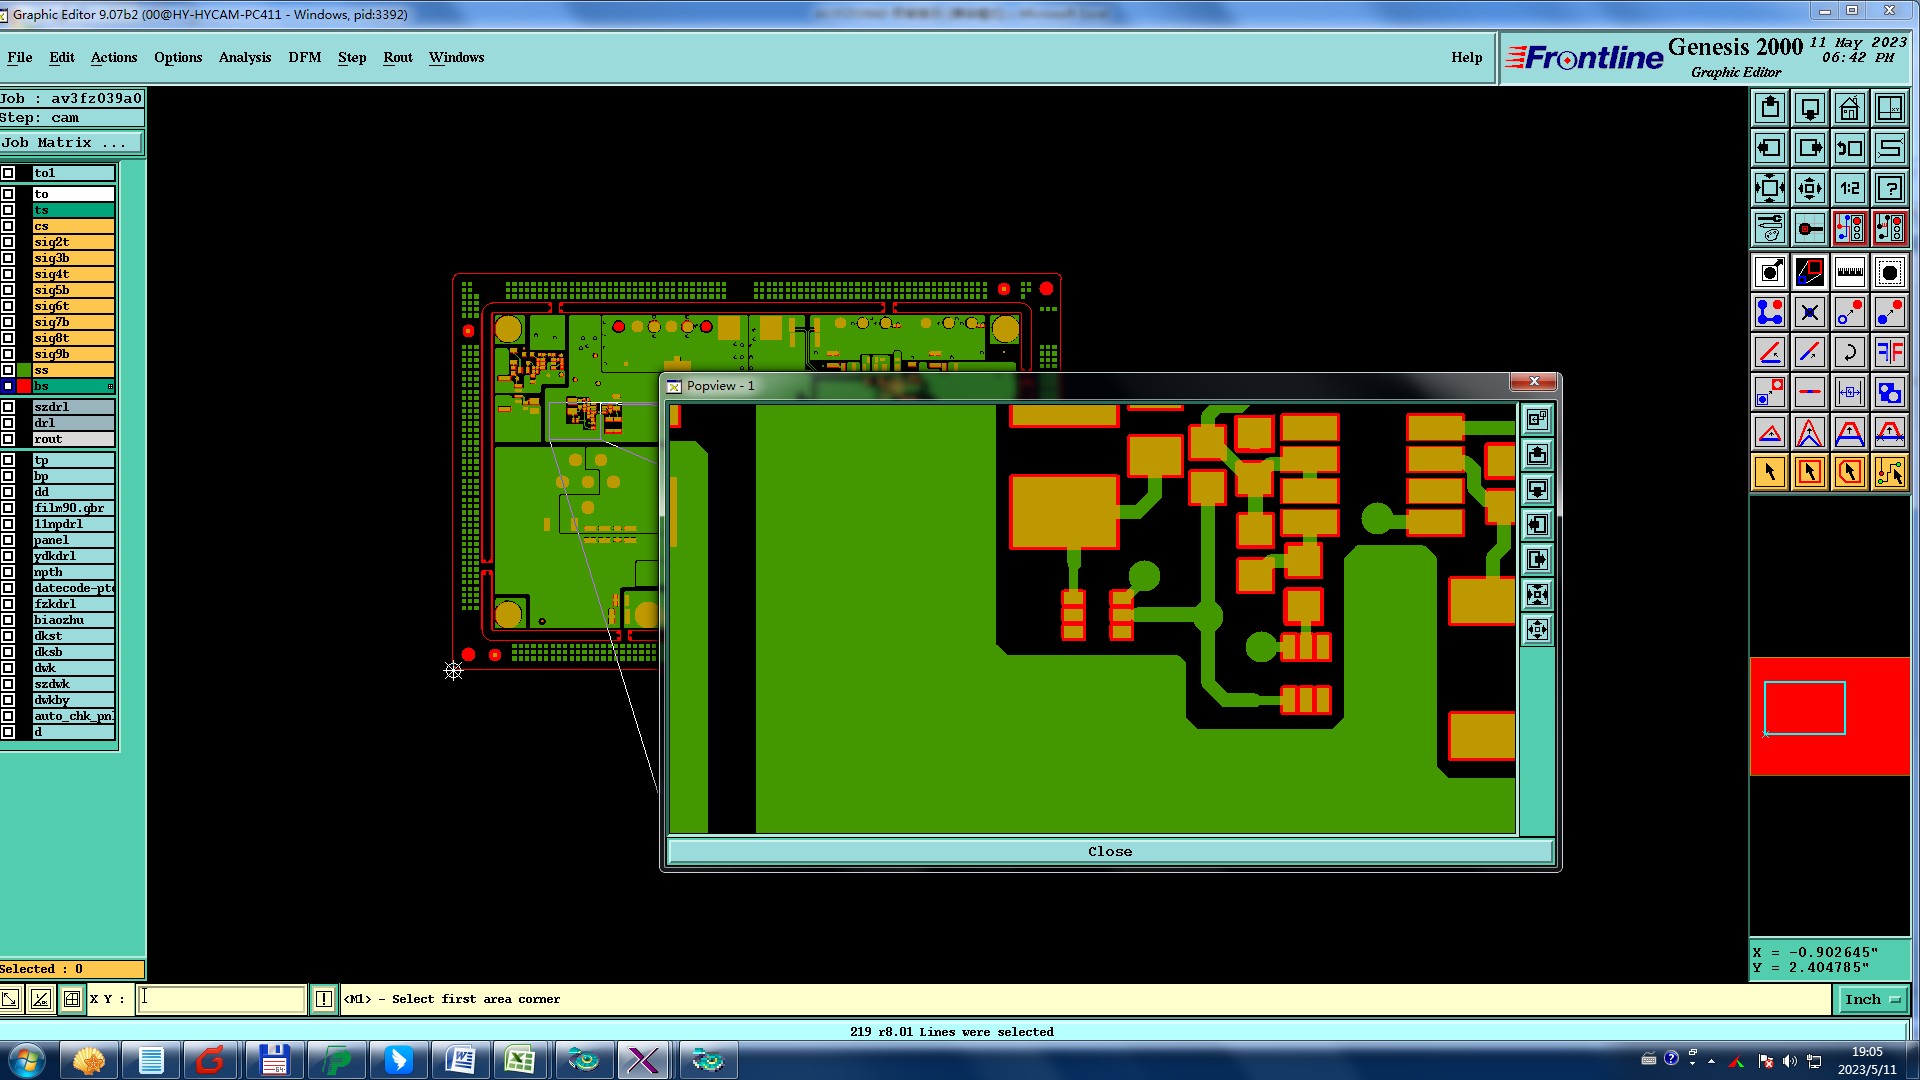The height and width of the screenshot is (1080, 1920).
Task: Click the question mark help icon in toolbar
Action: [x=1889, y=188]
